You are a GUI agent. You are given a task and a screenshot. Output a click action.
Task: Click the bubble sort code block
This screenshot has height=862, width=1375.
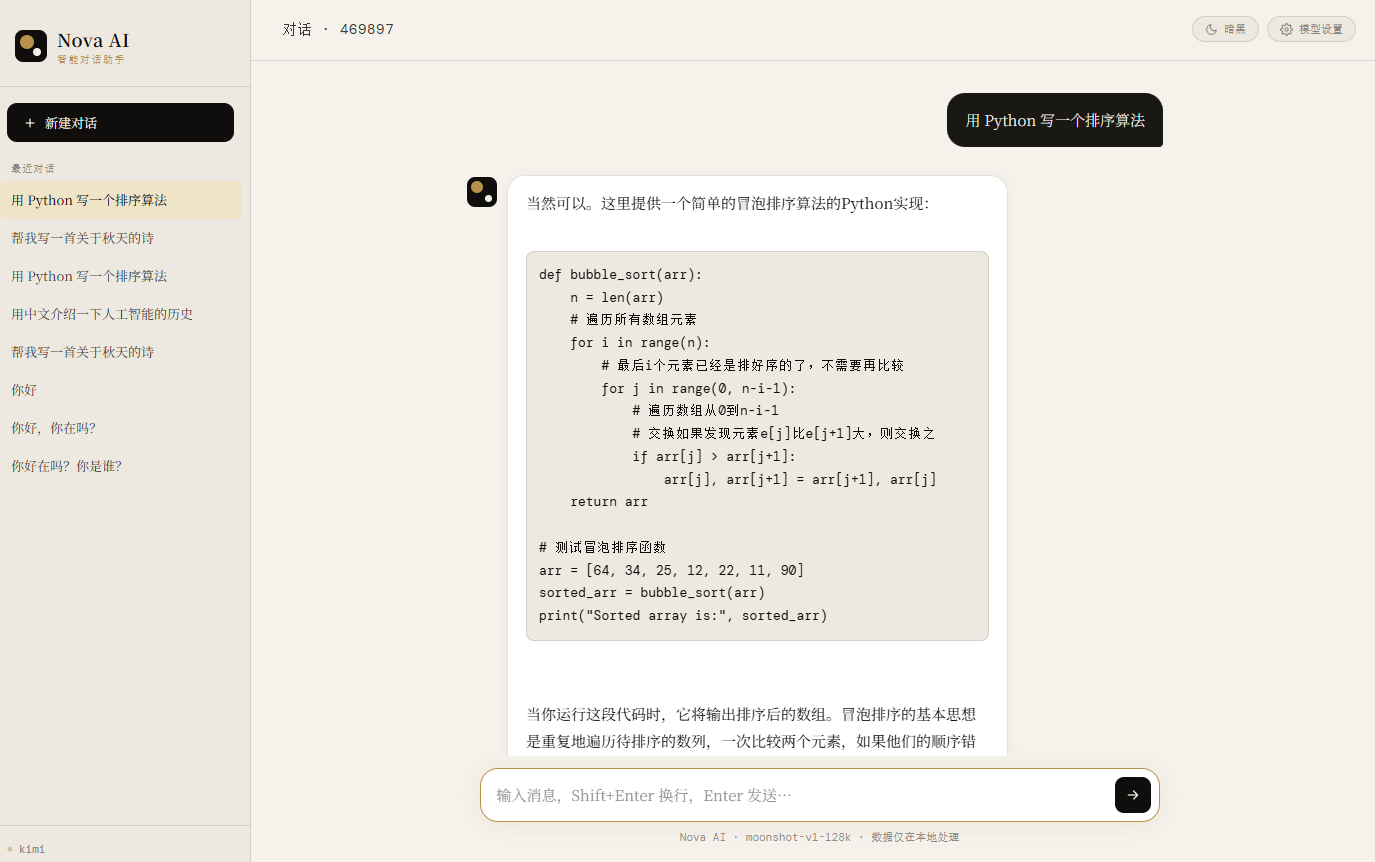tap(757, 445)
